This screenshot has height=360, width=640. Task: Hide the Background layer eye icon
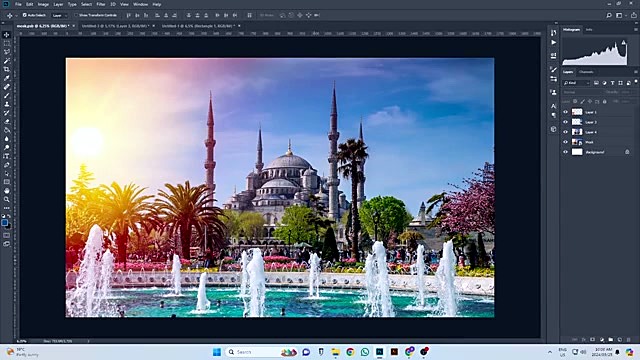(x=566, y=152)
